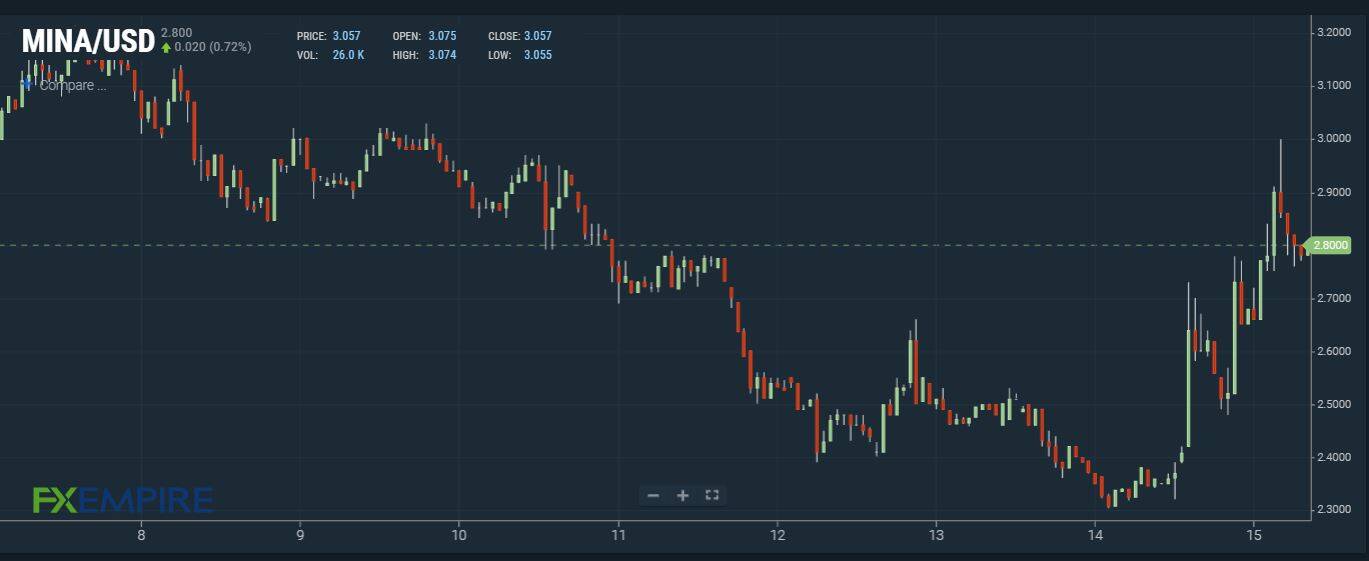Select the VOL value 26.0 K
Screen dimensions: 1369x561
point(348,55)
